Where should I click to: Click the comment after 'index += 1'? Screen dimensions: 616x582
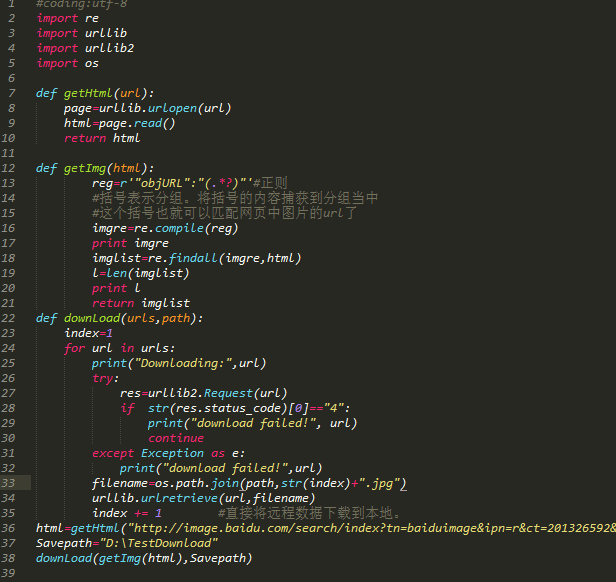(309, 513)
